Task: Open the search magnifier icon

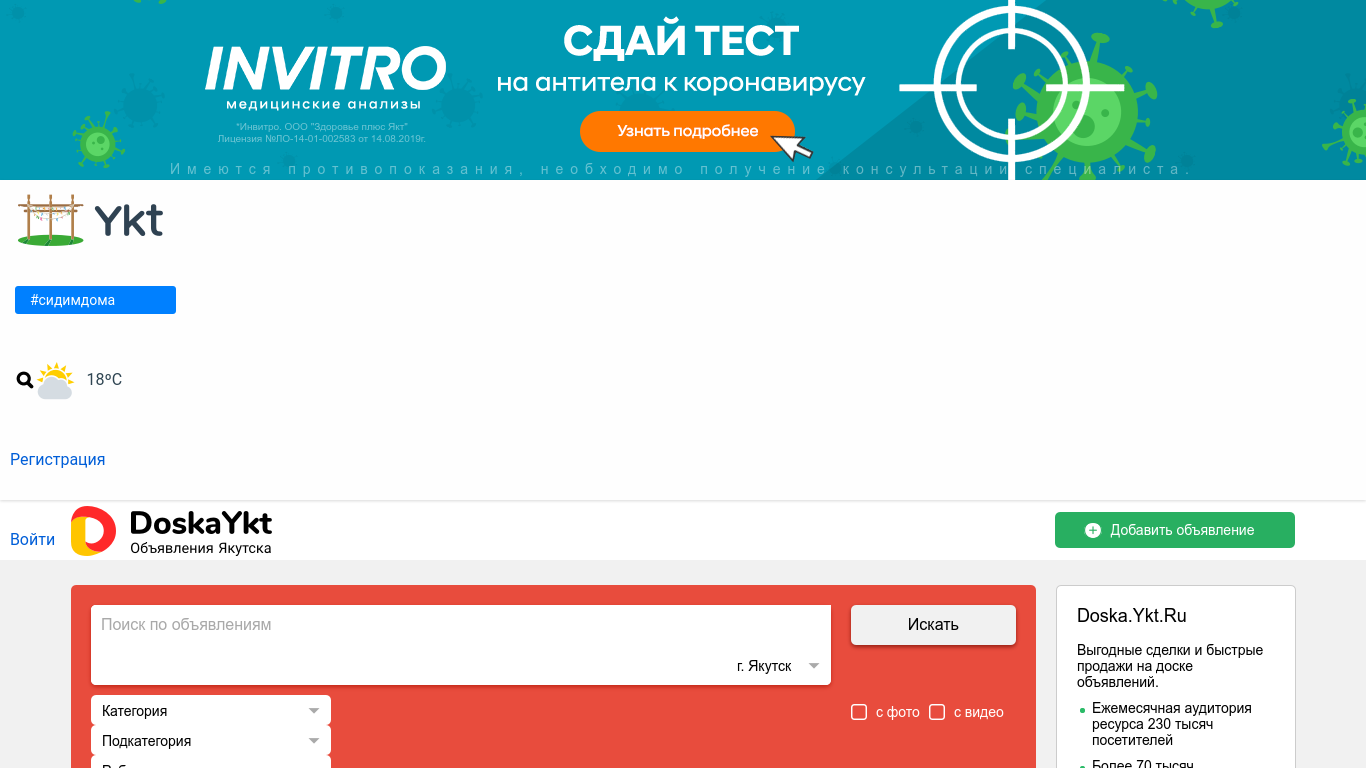Action: pyautogui.click(x=25, y=380)
